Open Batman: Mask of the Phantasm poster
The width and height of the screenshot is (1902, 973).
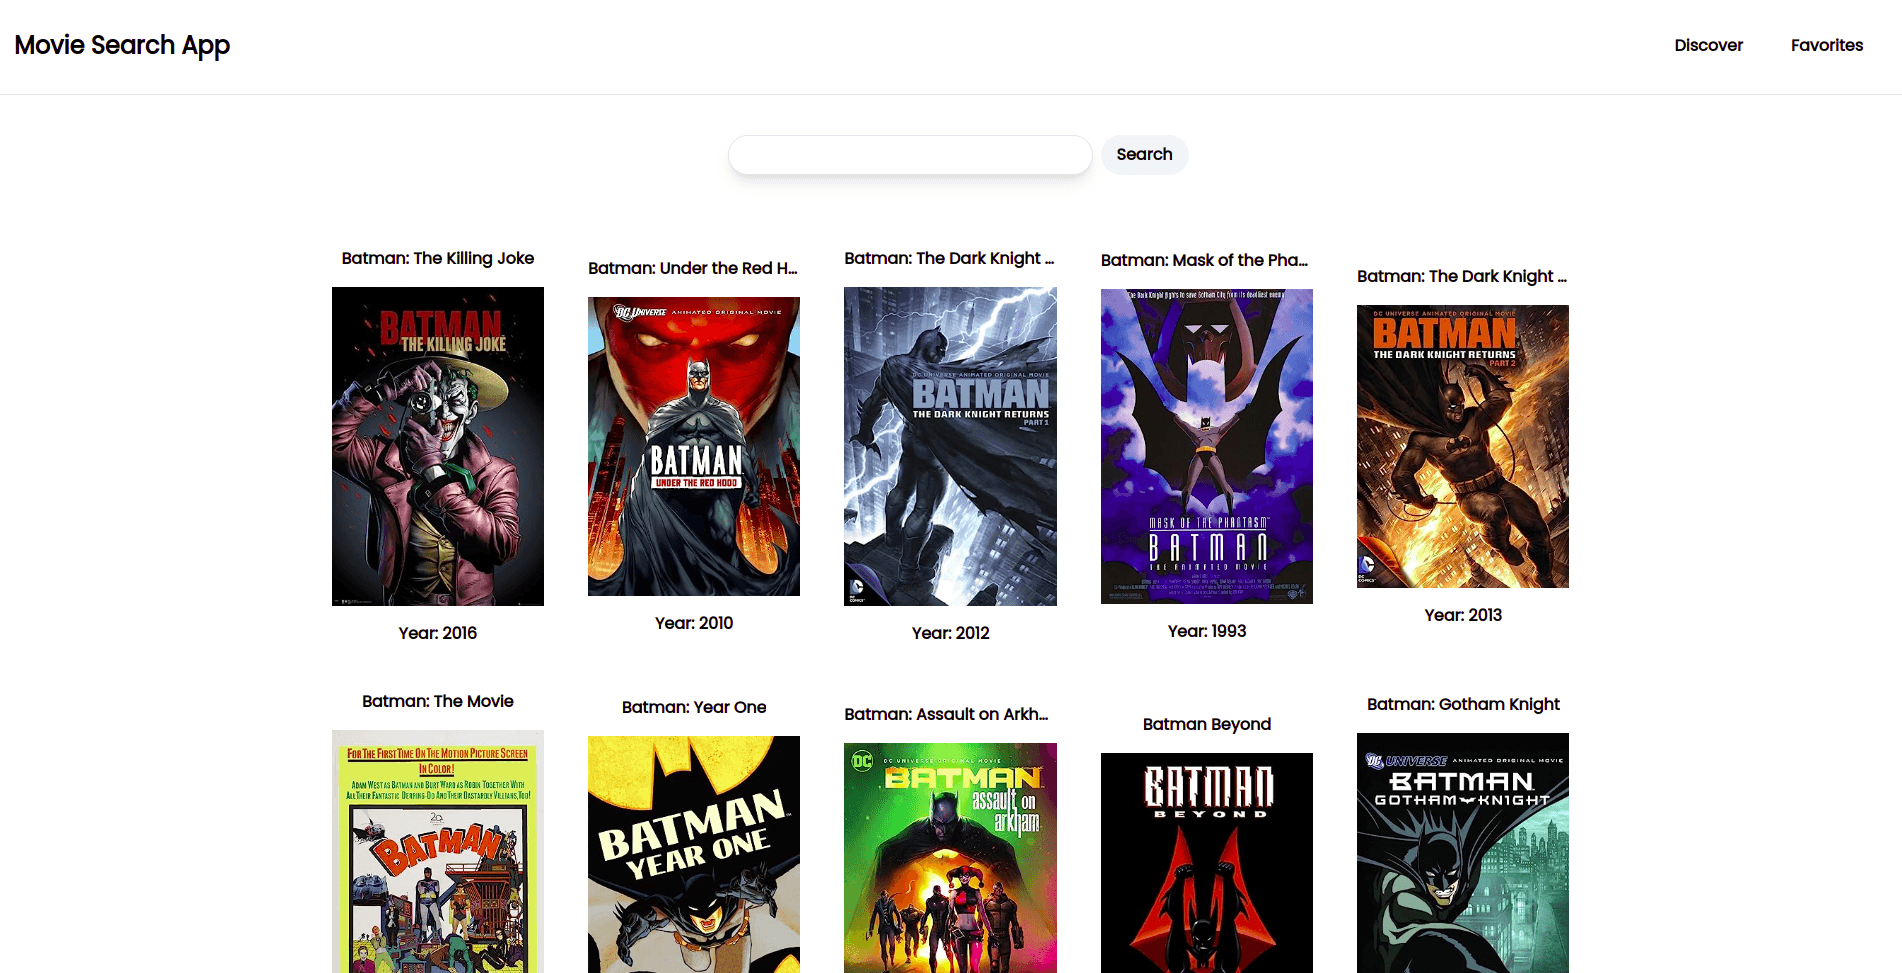pos(1207,446)
